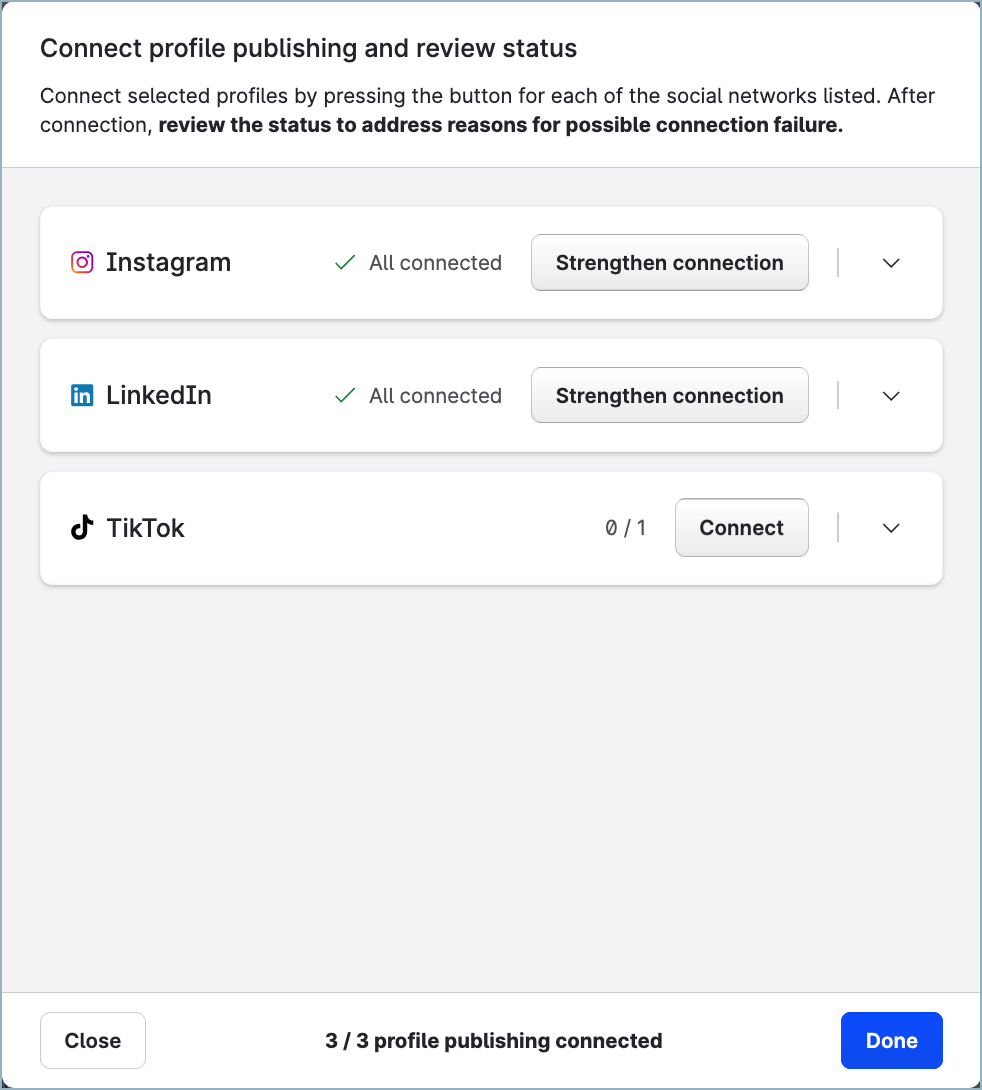982x1090 pixels.
Task: Close the connection dialog
Action: (x=92, y=1040)
